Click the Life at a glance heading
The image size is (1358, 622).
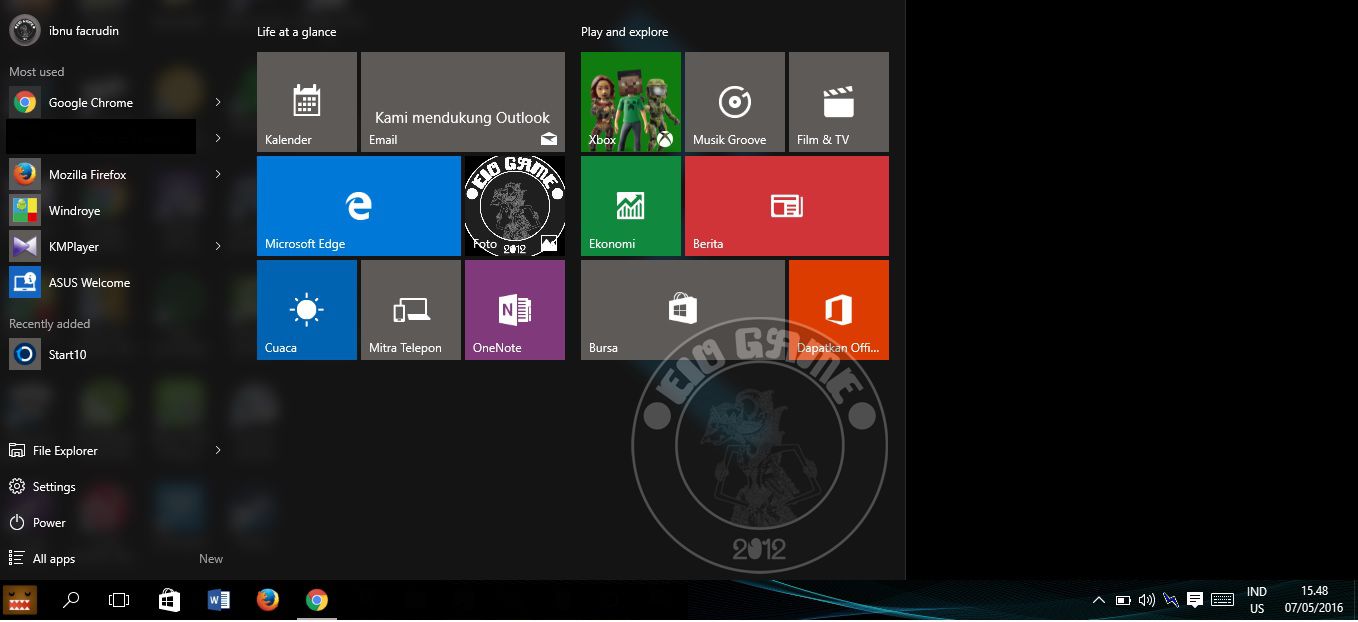pyautogui.click(x=296, y=32)
